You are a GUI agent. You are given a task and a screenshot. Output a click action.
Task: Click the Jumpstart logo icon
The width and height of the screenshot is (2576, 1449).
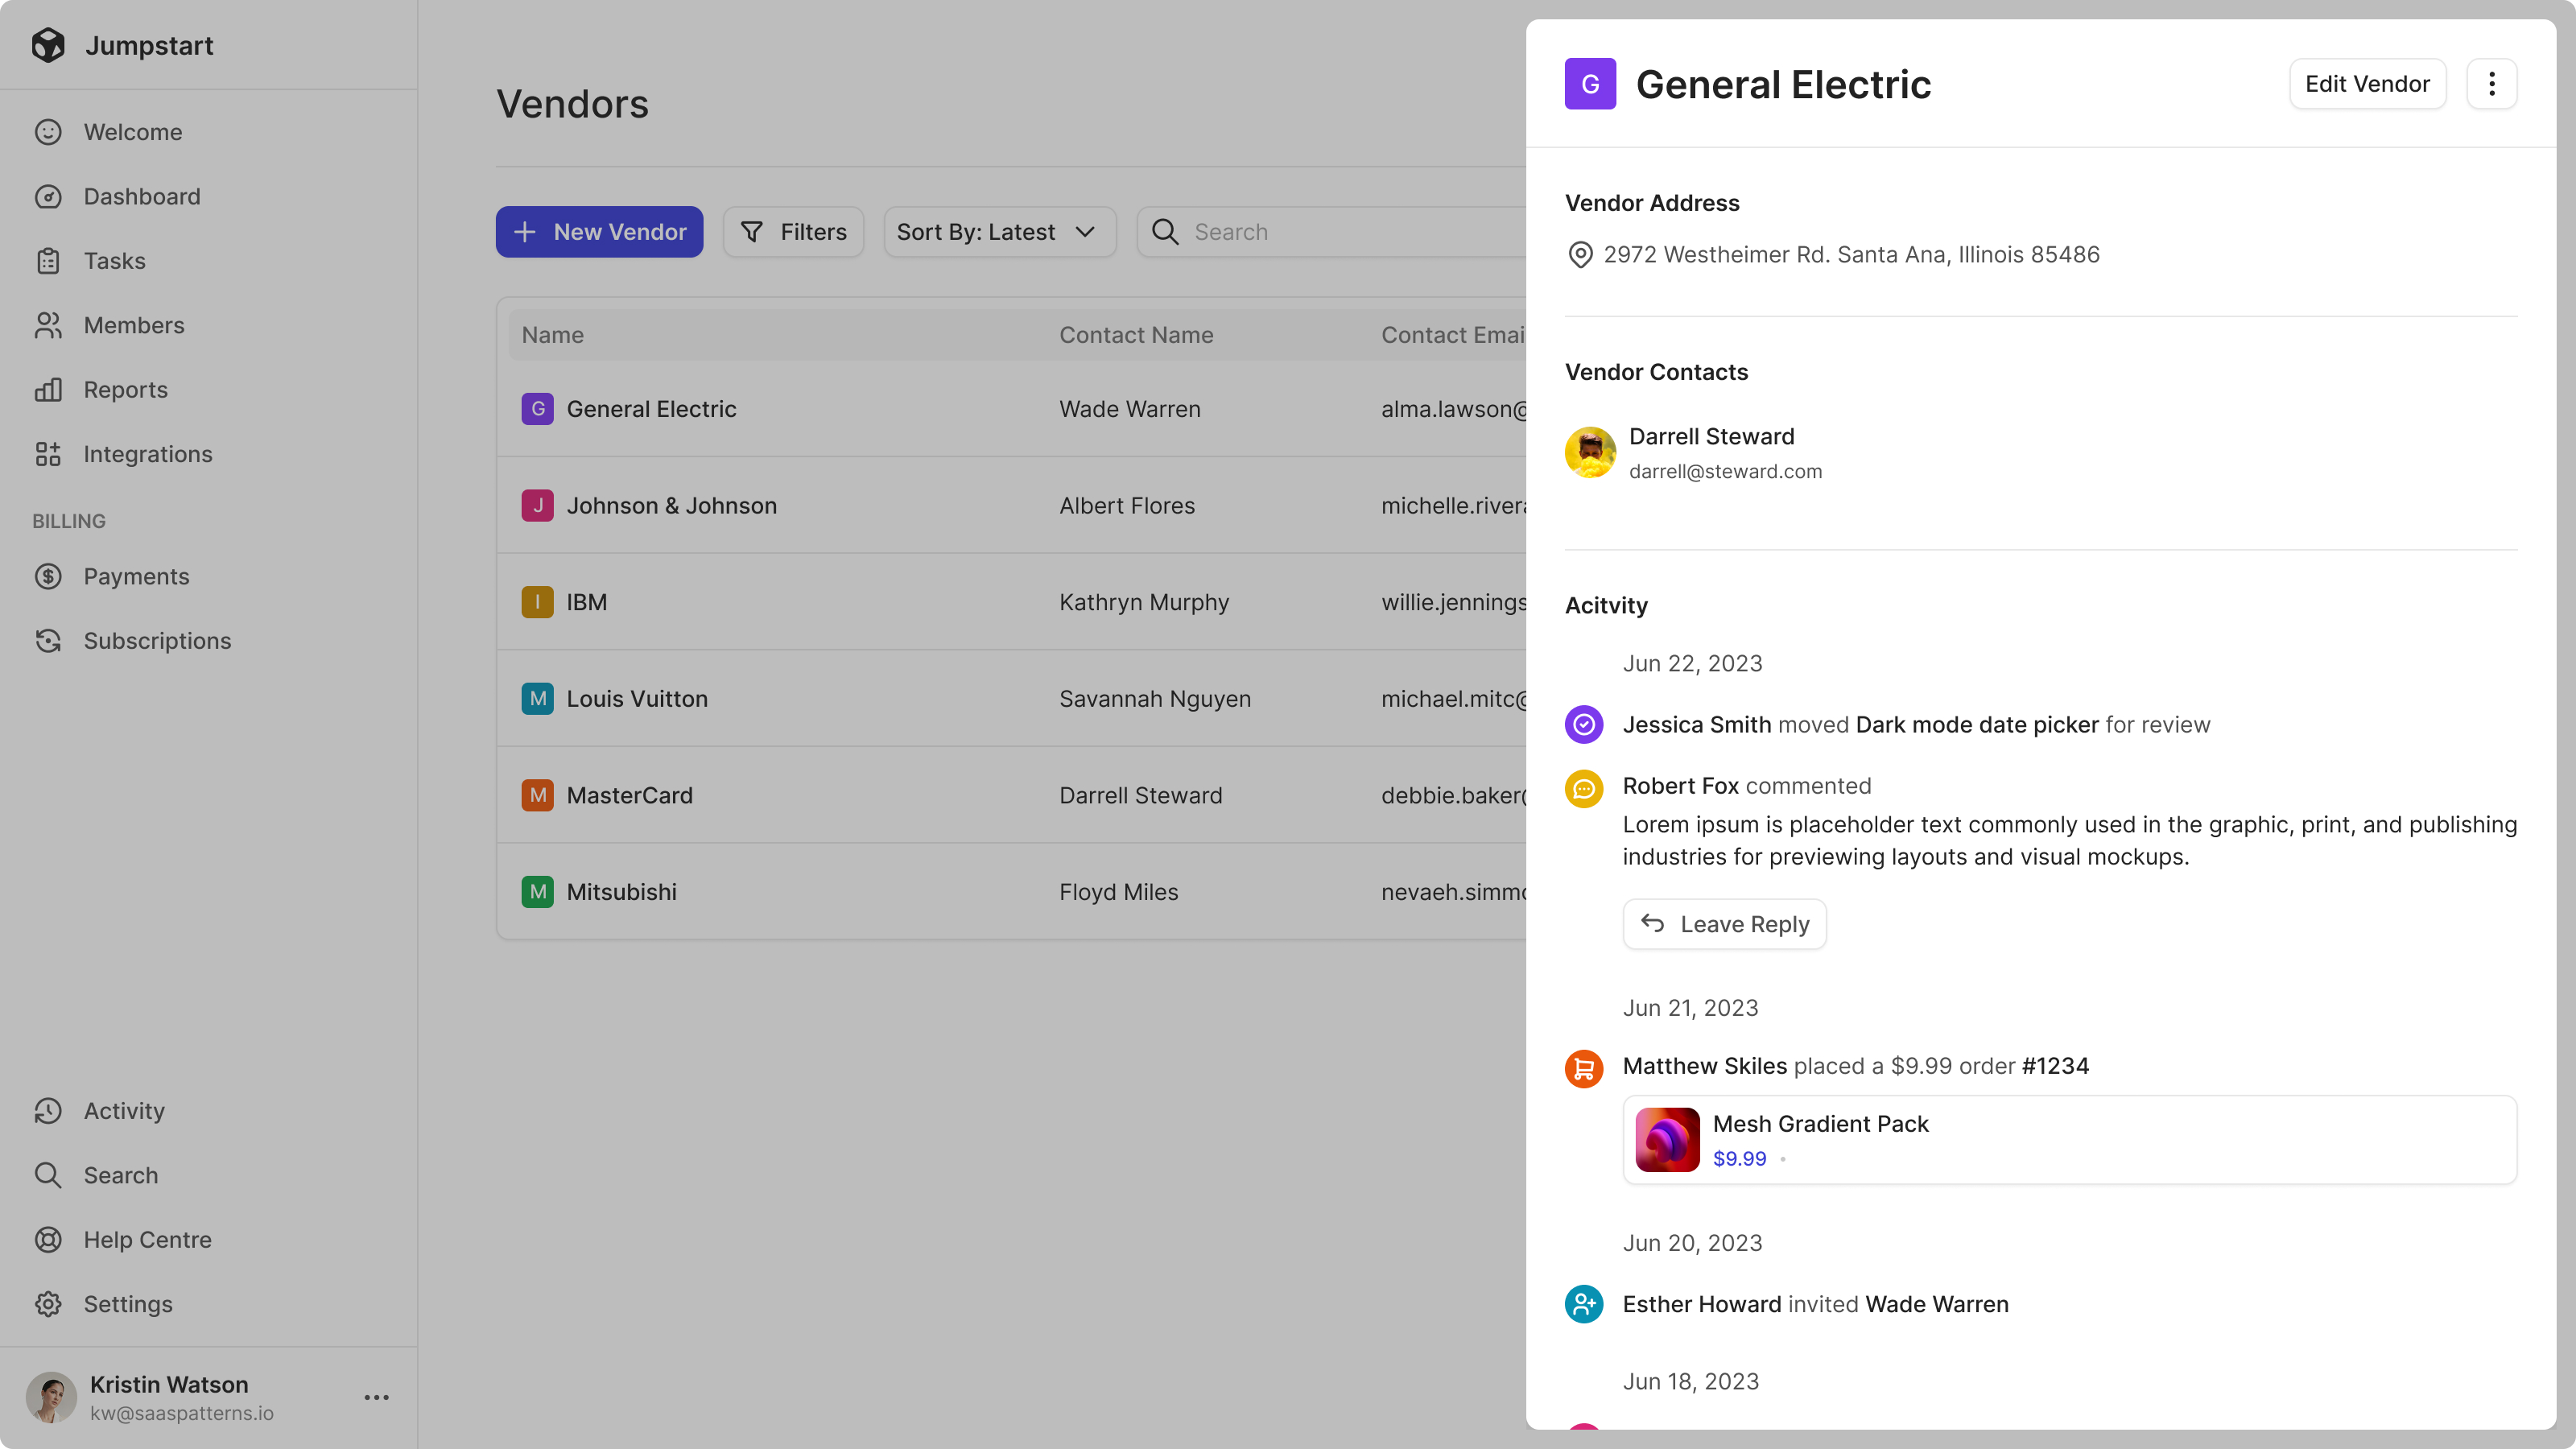[x=48, y=45]
